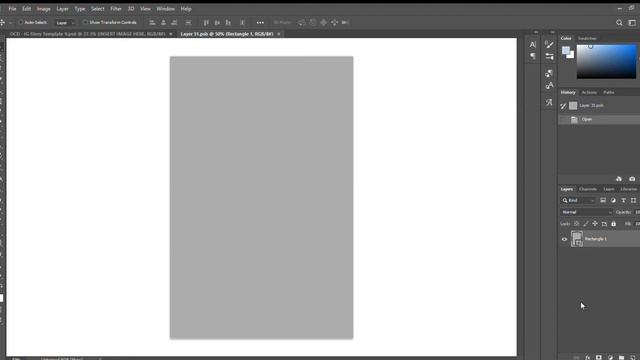The height and width of the screenshot is (360, 640).
Task: Click the align horizontal centers icon
Action: click(163, 23)
